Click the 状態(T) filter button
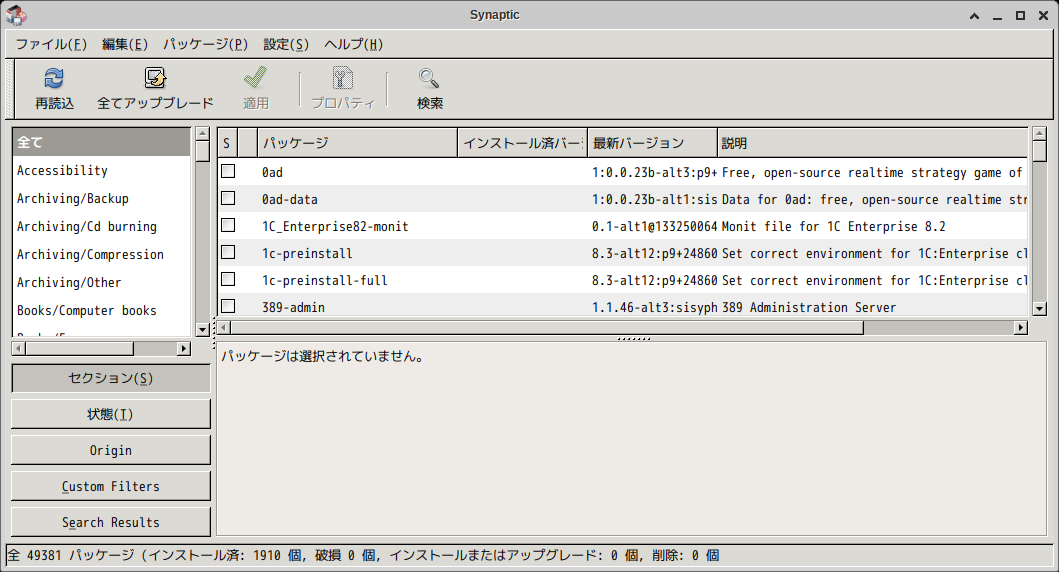Screen dimensions: 1059x572 (111, 414)
